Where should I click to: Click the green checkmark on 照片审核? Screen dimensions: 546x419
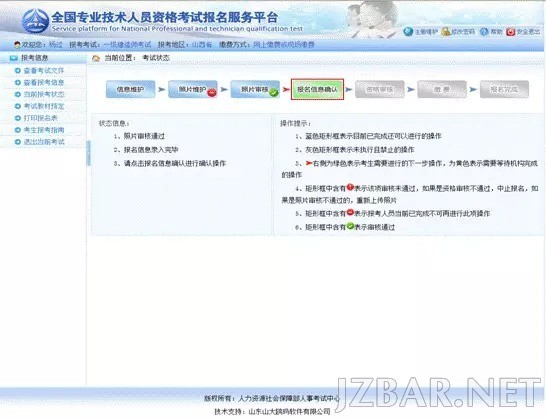click(x=274, y=93)
